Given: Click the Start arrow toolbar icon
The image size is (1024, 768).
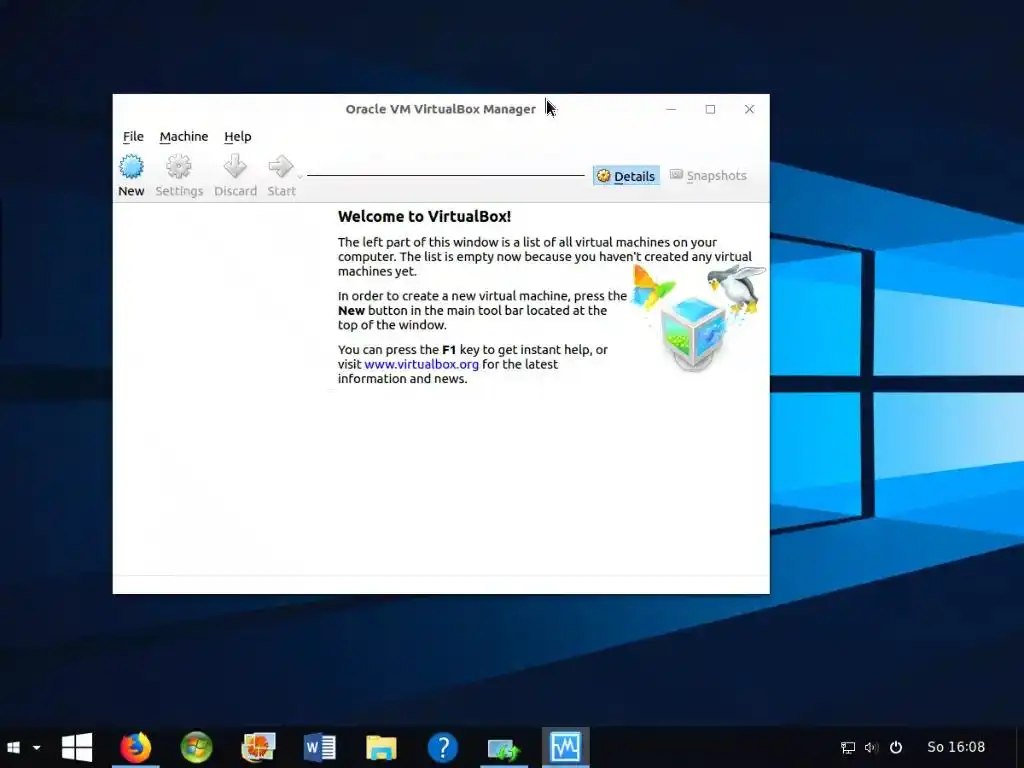Looking at the screenshot, I should pos(281,167).
